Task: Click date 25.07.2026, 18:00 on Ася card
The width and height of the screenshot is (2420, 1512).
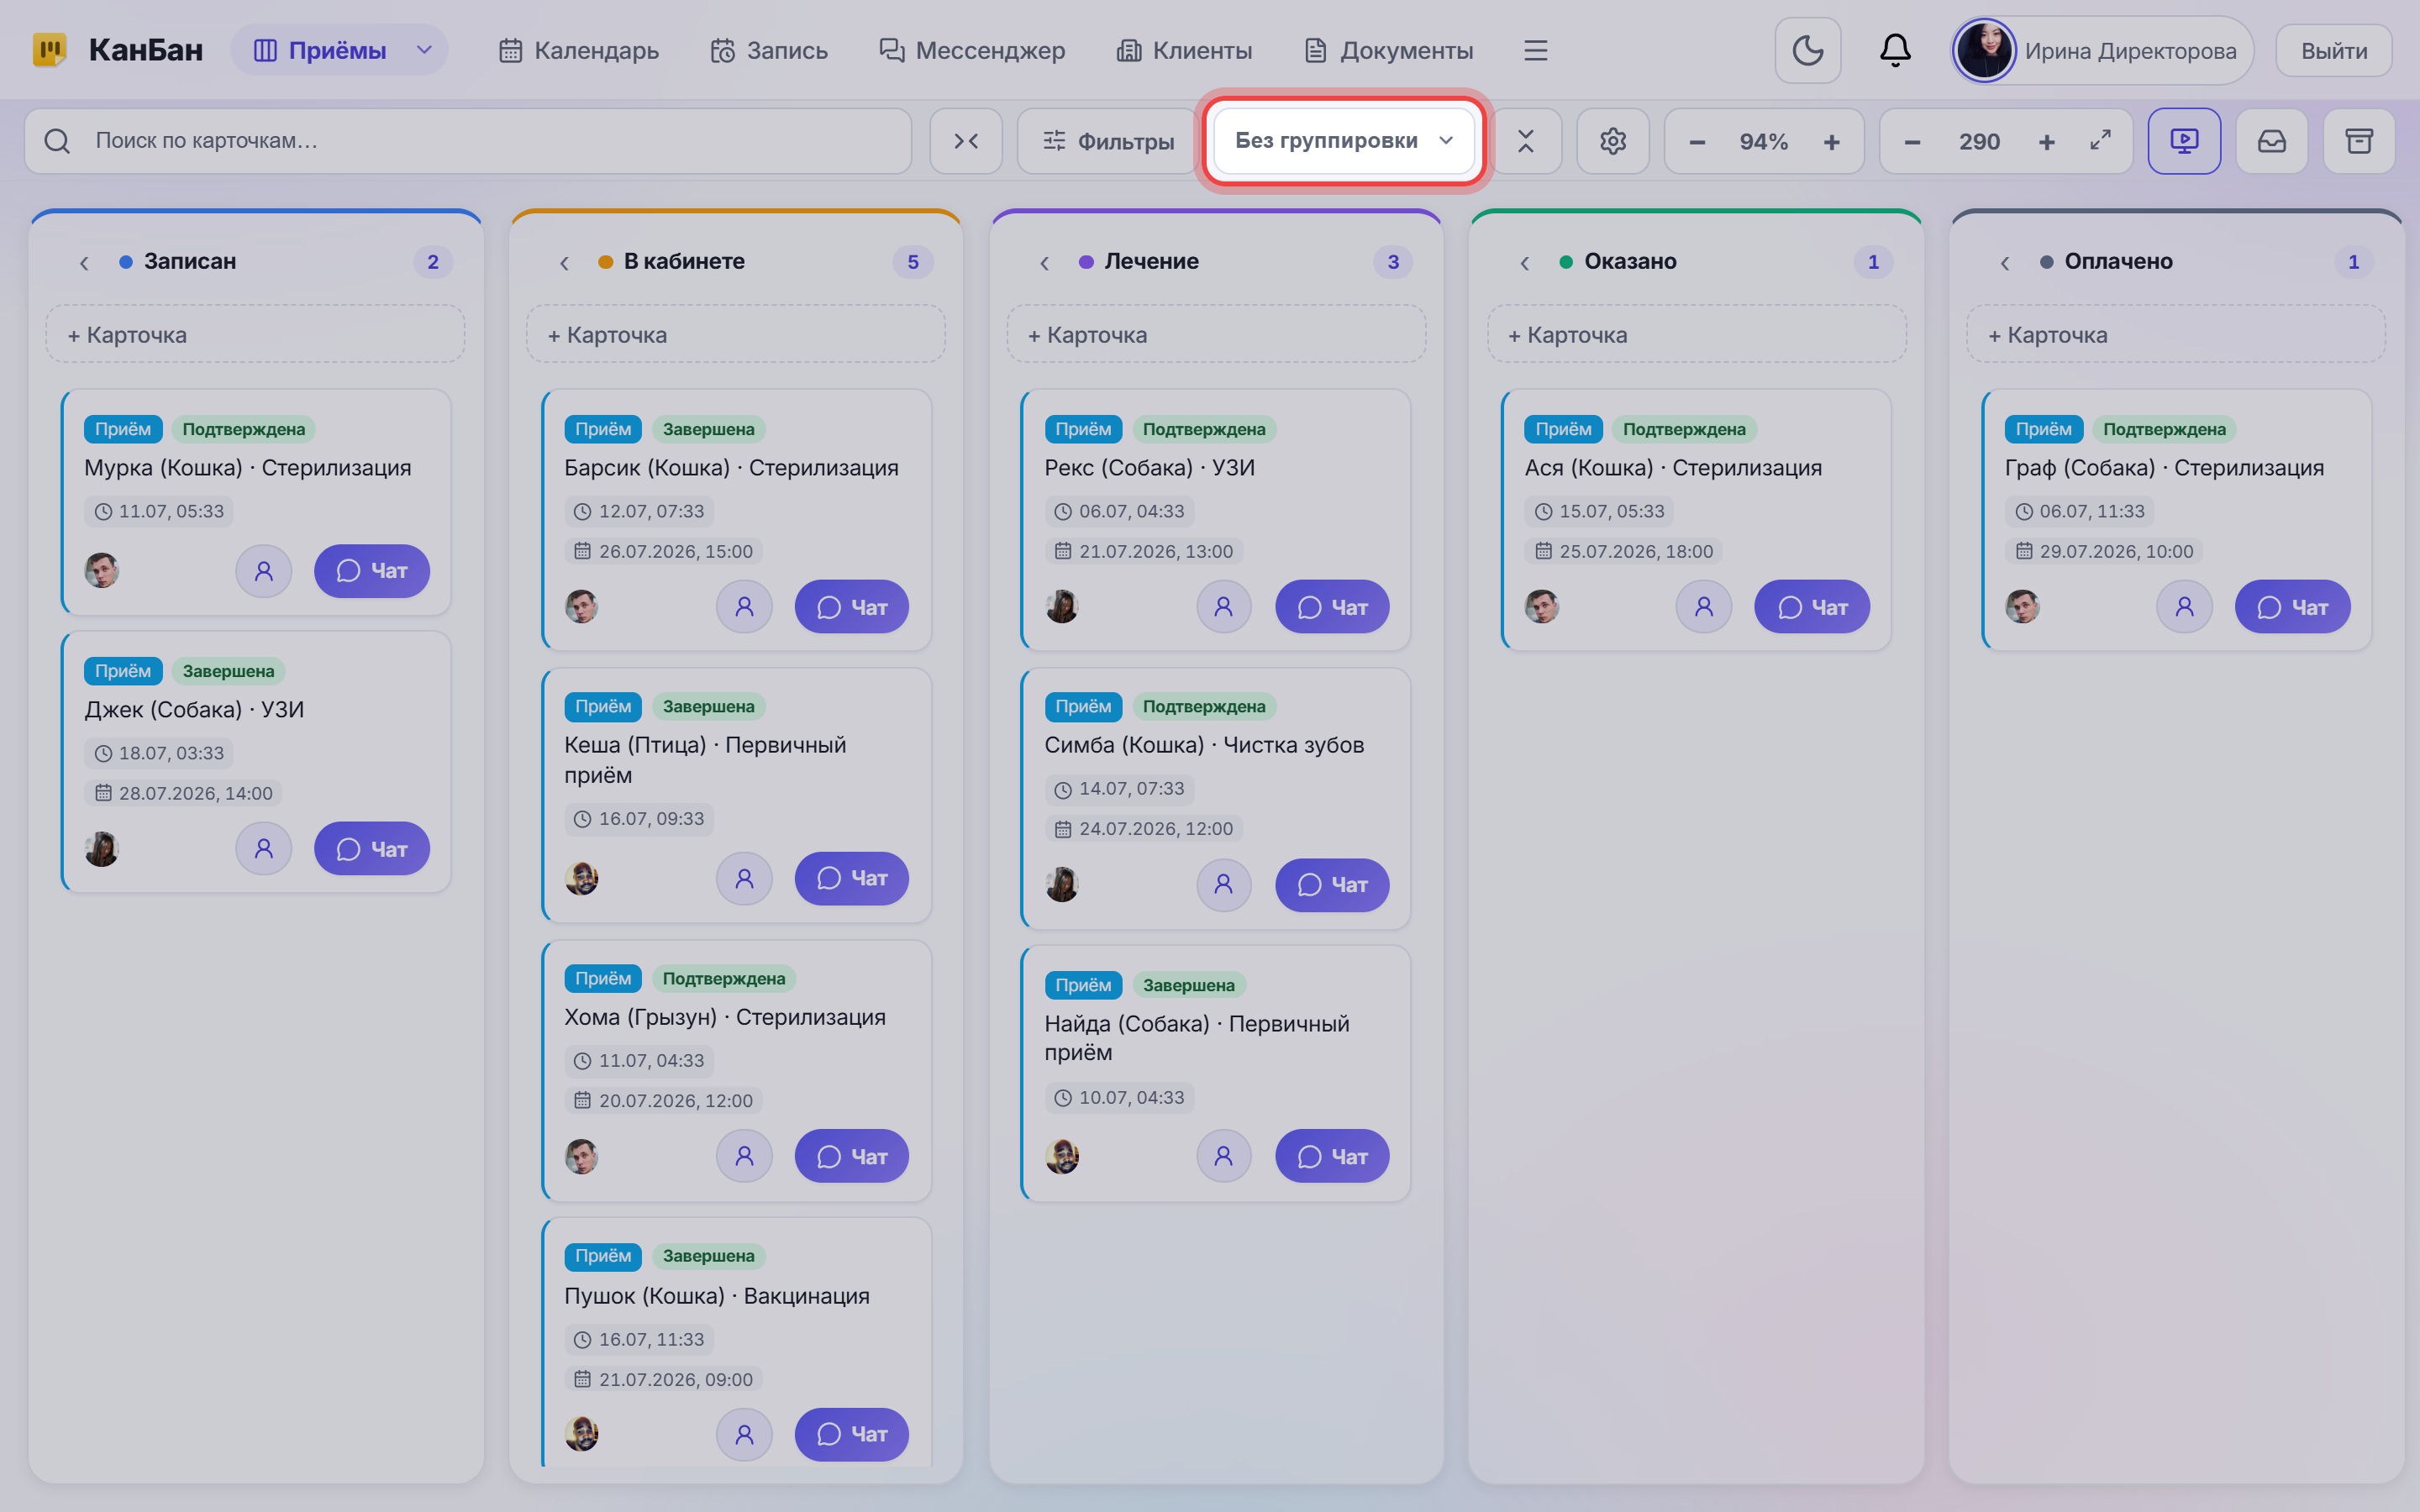Action: click(x=1624, y=551)
